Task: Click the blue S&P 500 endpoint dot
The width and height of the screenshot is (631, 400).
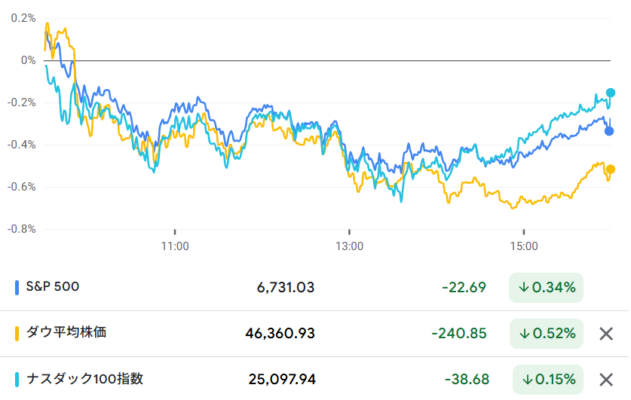Action: click(610, 131)
